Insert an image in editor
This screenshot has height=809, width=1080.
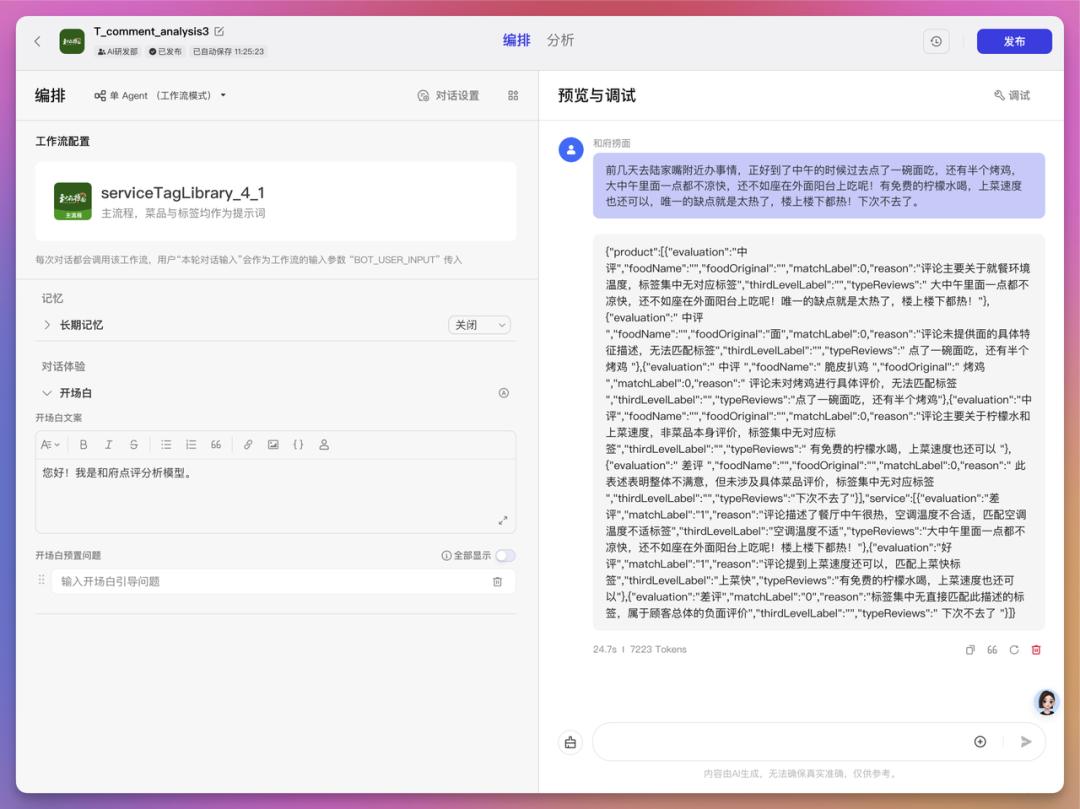point(273,445)
